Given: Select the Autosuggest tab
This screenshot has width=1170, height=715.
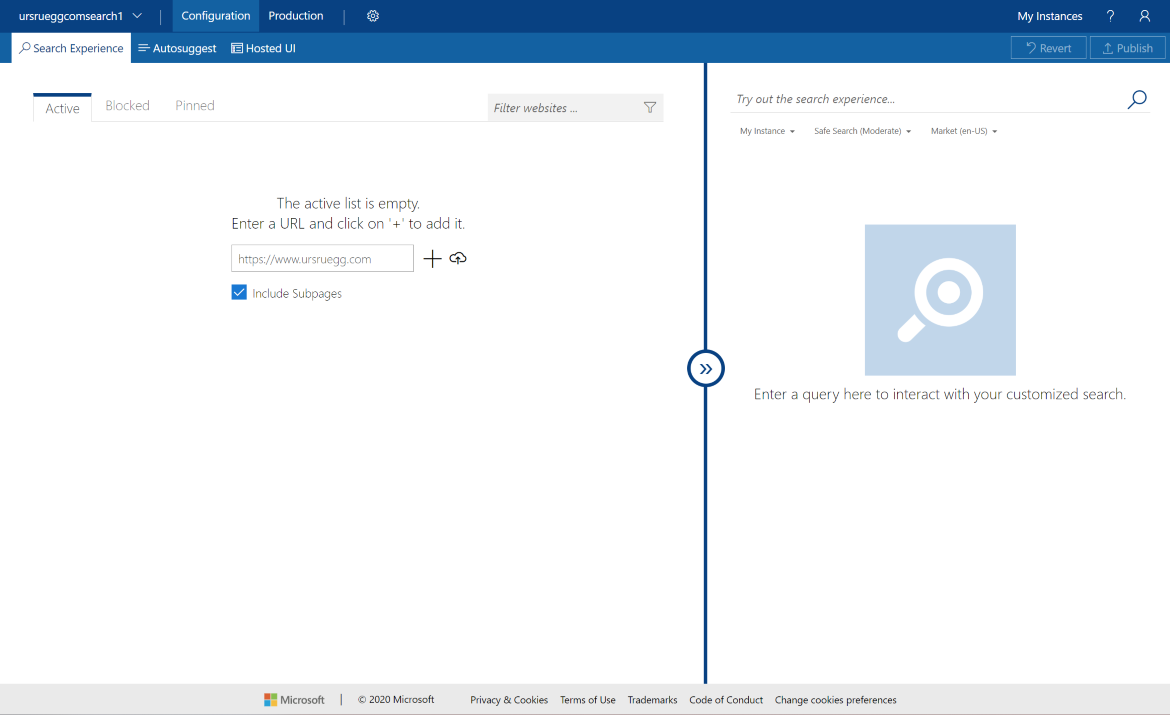Looking at the screenshot, I should click(x=178, y=48).
